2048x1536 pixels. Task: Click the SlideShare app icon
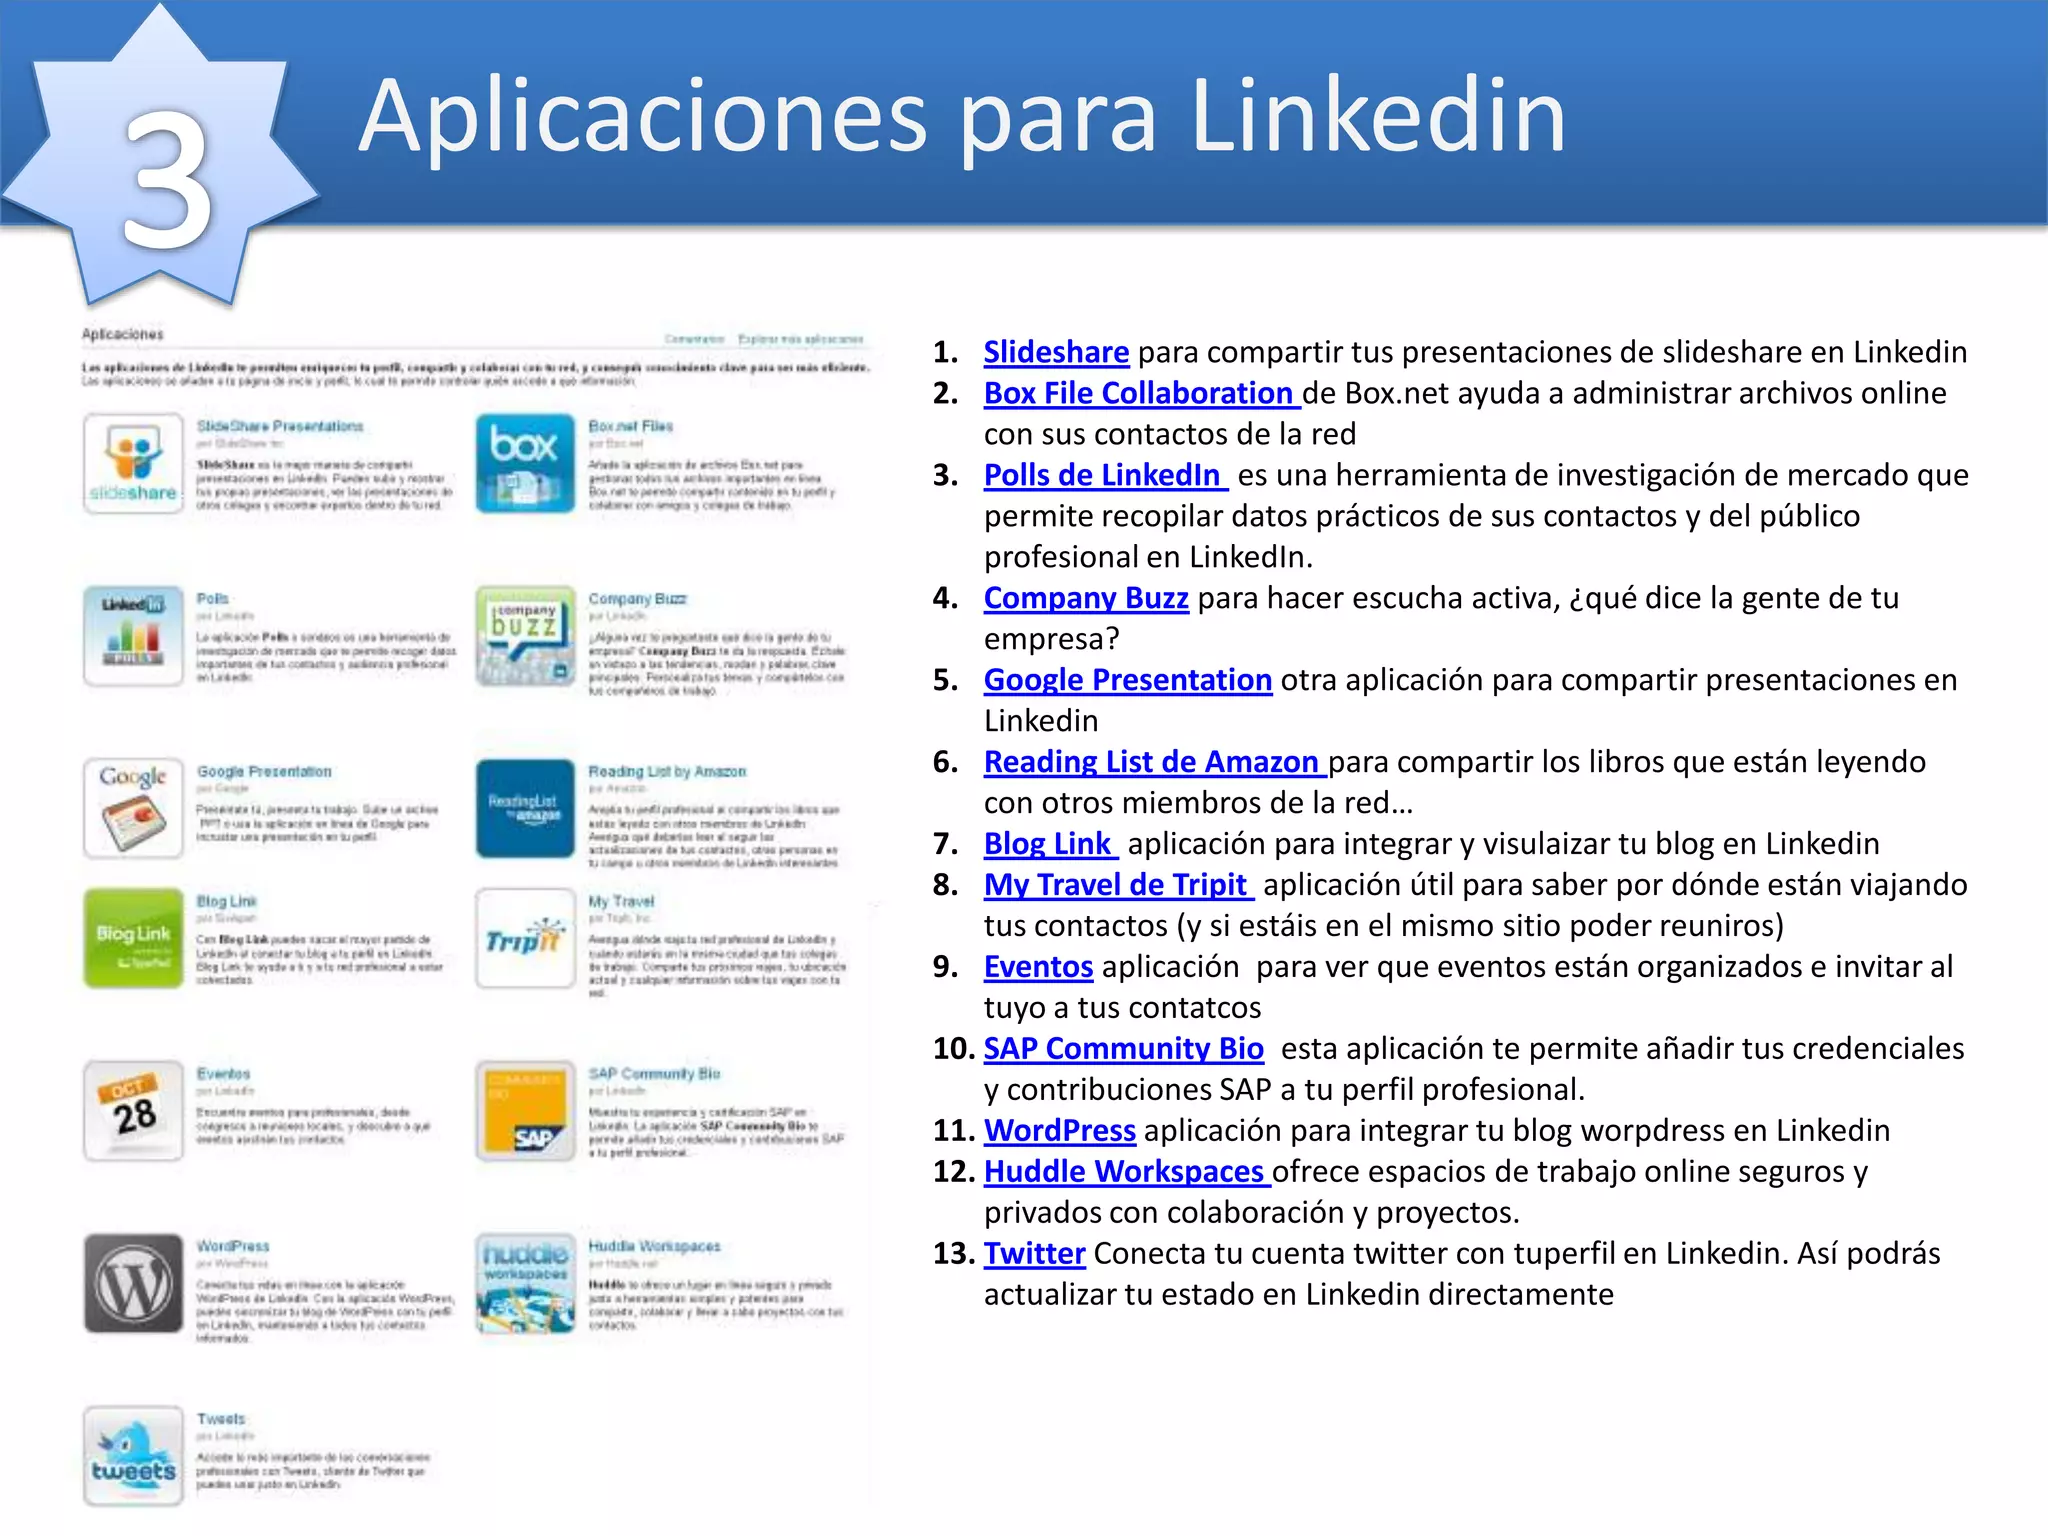[x=133, y=464]
